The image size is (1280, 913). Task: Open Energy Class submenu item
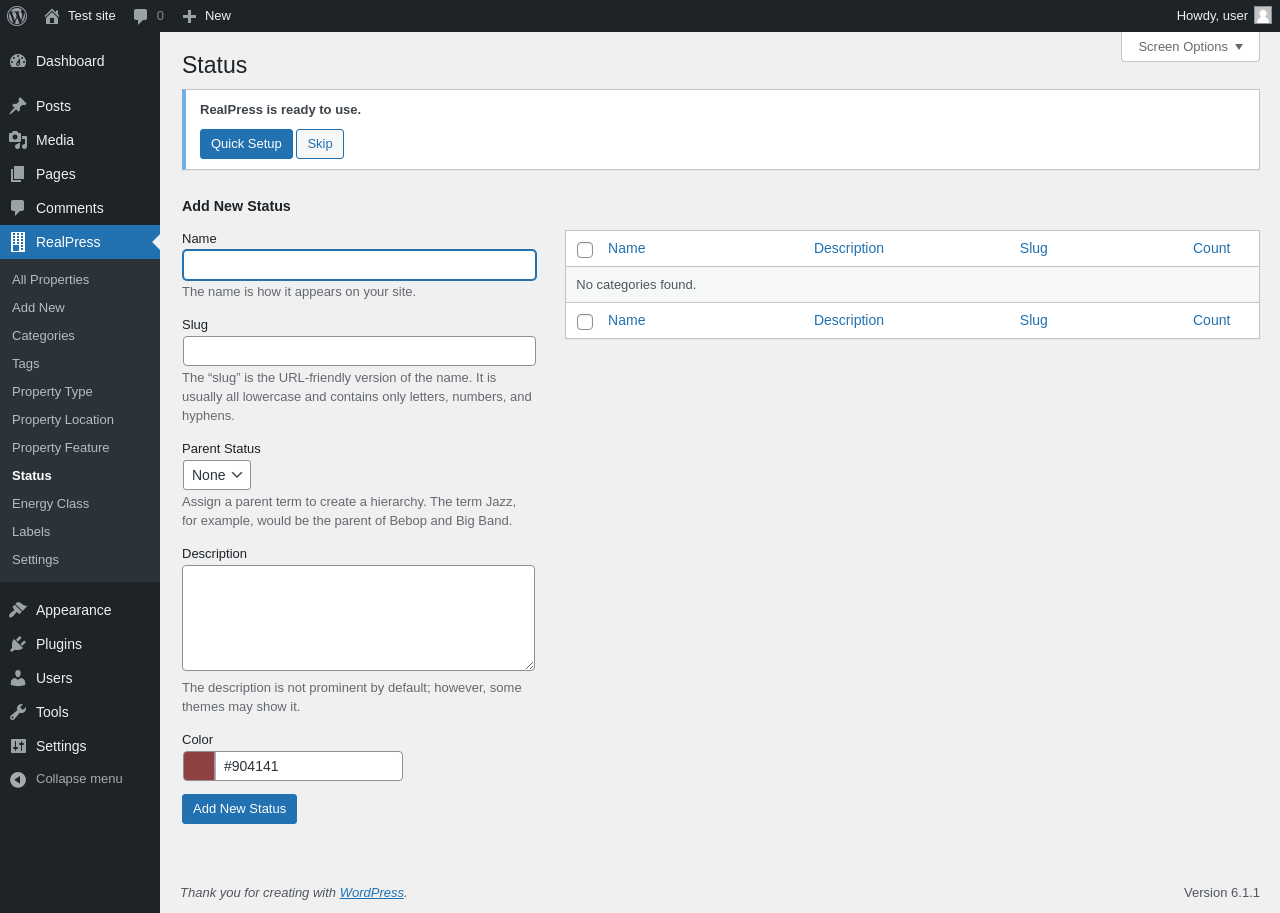pyautogui.click(x=50, y=504)
